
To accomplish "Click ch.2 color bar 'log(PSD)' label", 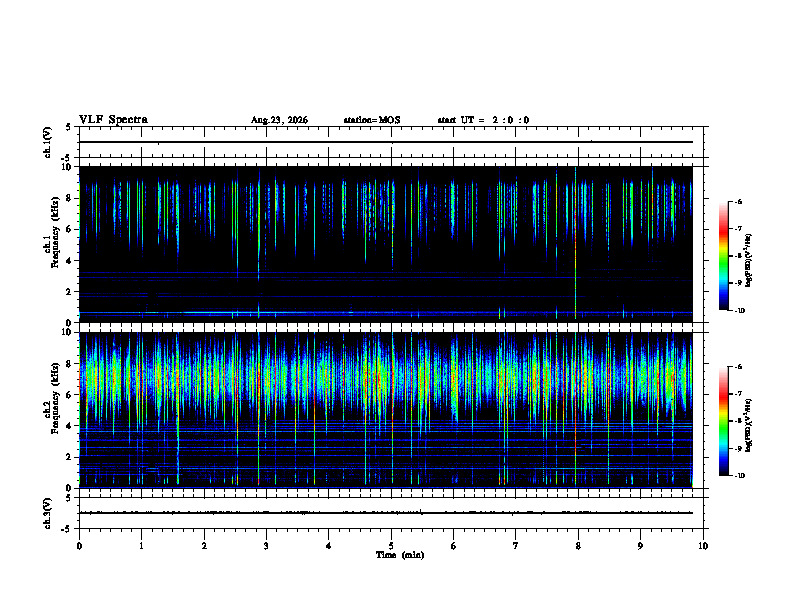I will point(749,425).
